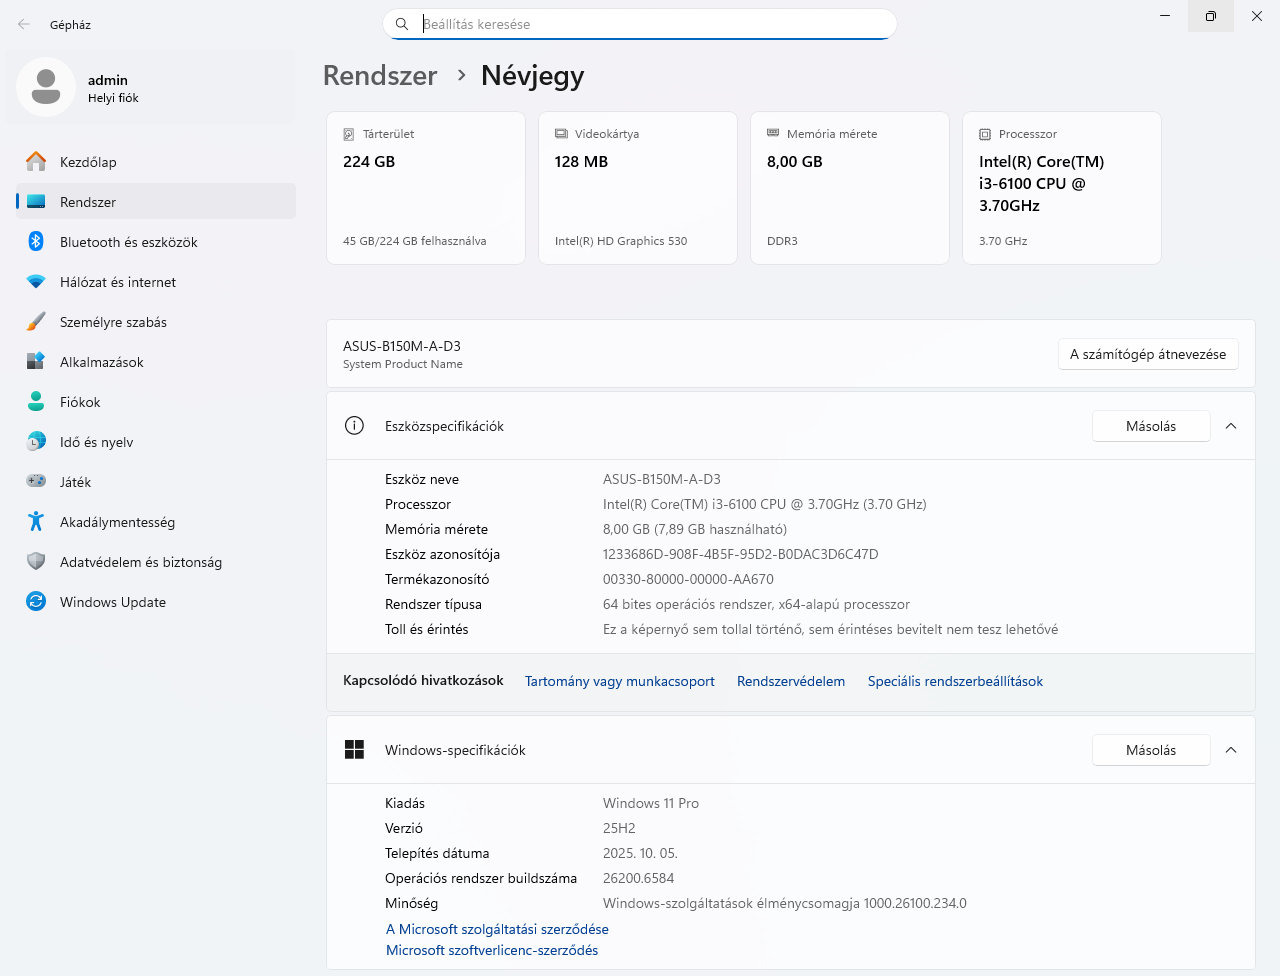The width and height of the screenshot is (1280, 976).
Task: Select the Személyre szabás paintbrush icon
Action: click(36, 322)
